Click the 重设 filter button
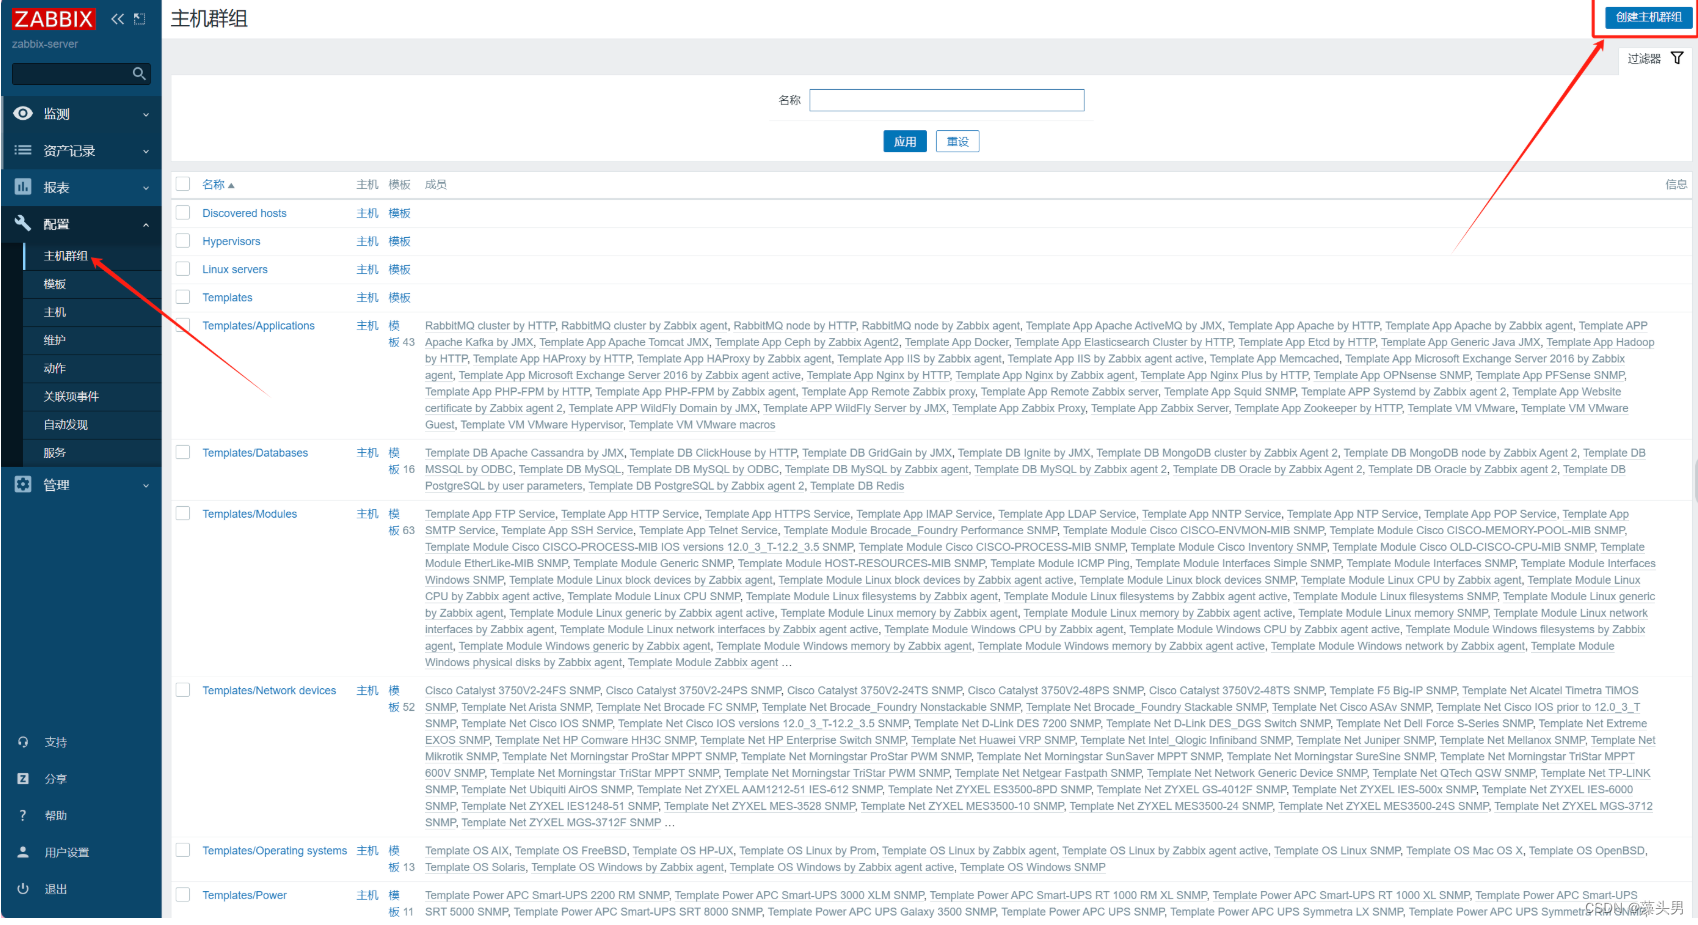The height and width of the screenshot is (925, 1698). [x=958, y=142]
